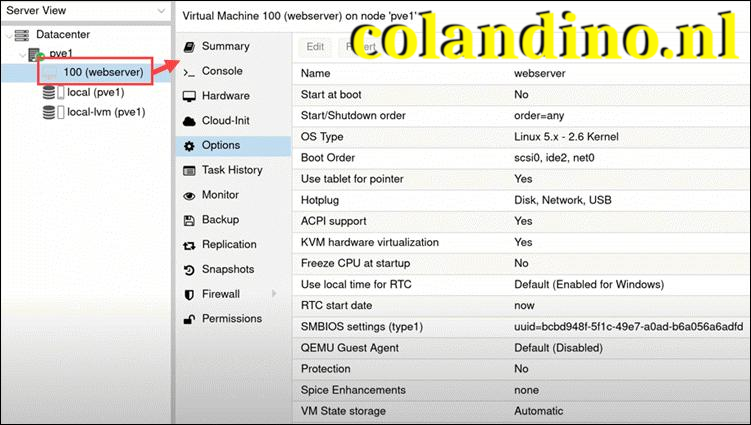Click the 'order=any' value
Screen dimensions: 751x425
click(539, 115)
